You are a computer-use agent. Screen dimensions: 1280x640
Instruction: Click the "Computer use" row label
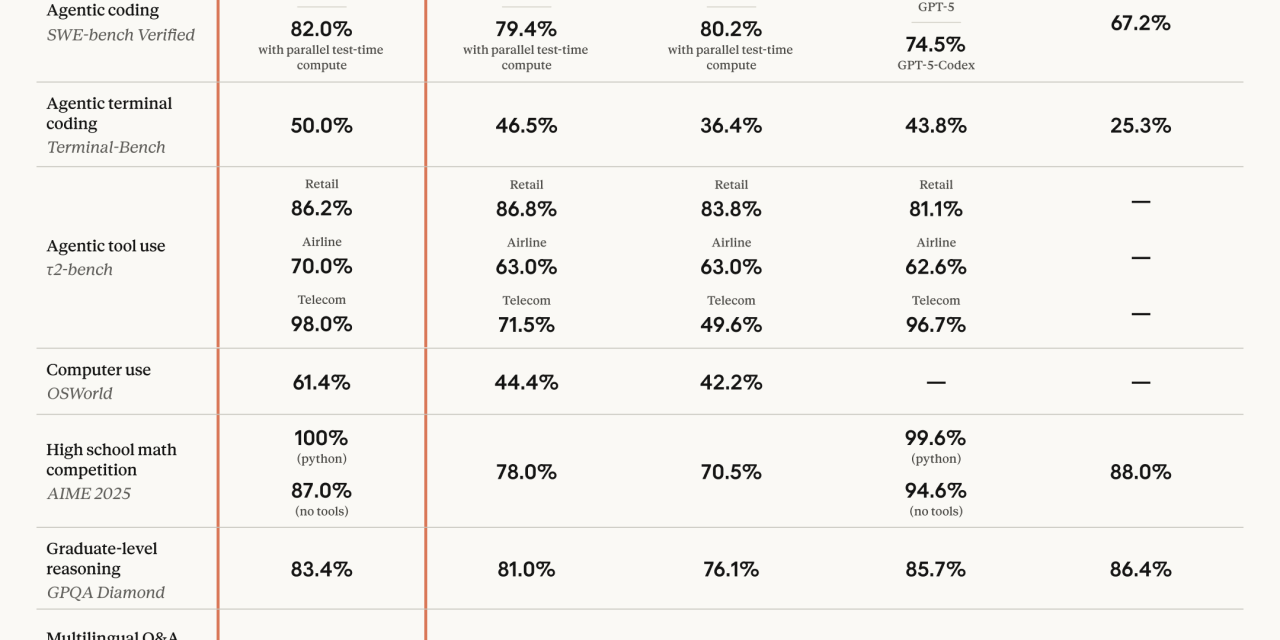[x=98, y=370]
